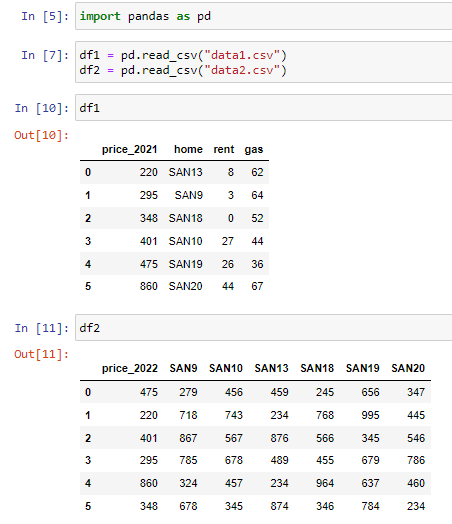Select the code cell containing only df2
The height and width of the screenshot is (524, 452).
point(264,328)
